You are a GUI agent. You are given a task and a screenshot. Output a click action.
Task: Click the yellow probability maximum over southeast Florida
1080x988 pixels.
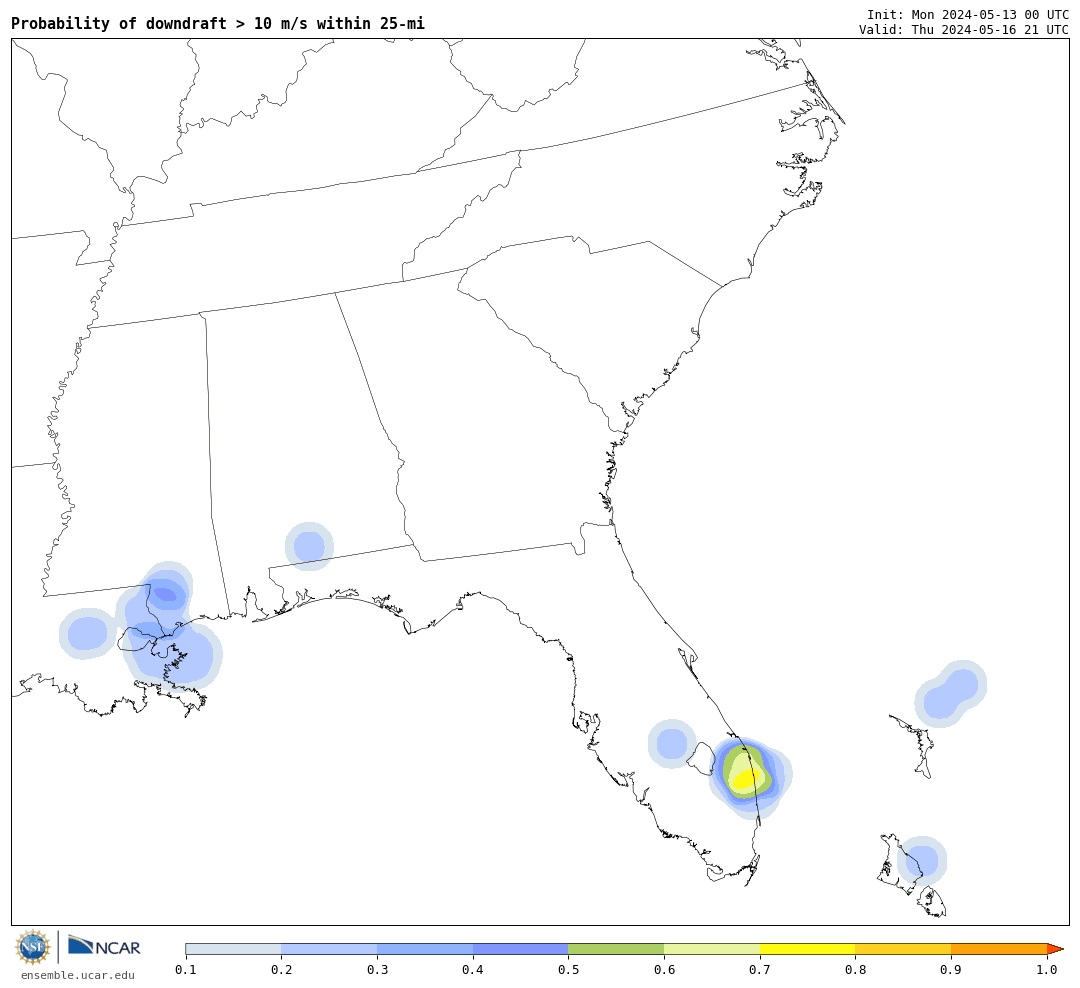(x=745, y=779)
